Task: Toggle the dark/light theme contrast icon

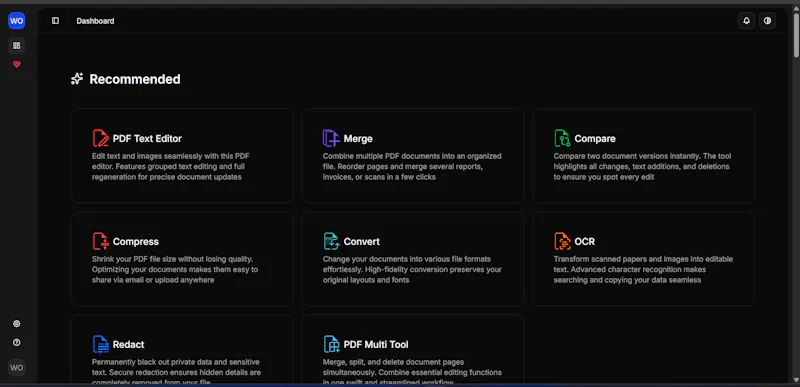Action: click(767, 21)
